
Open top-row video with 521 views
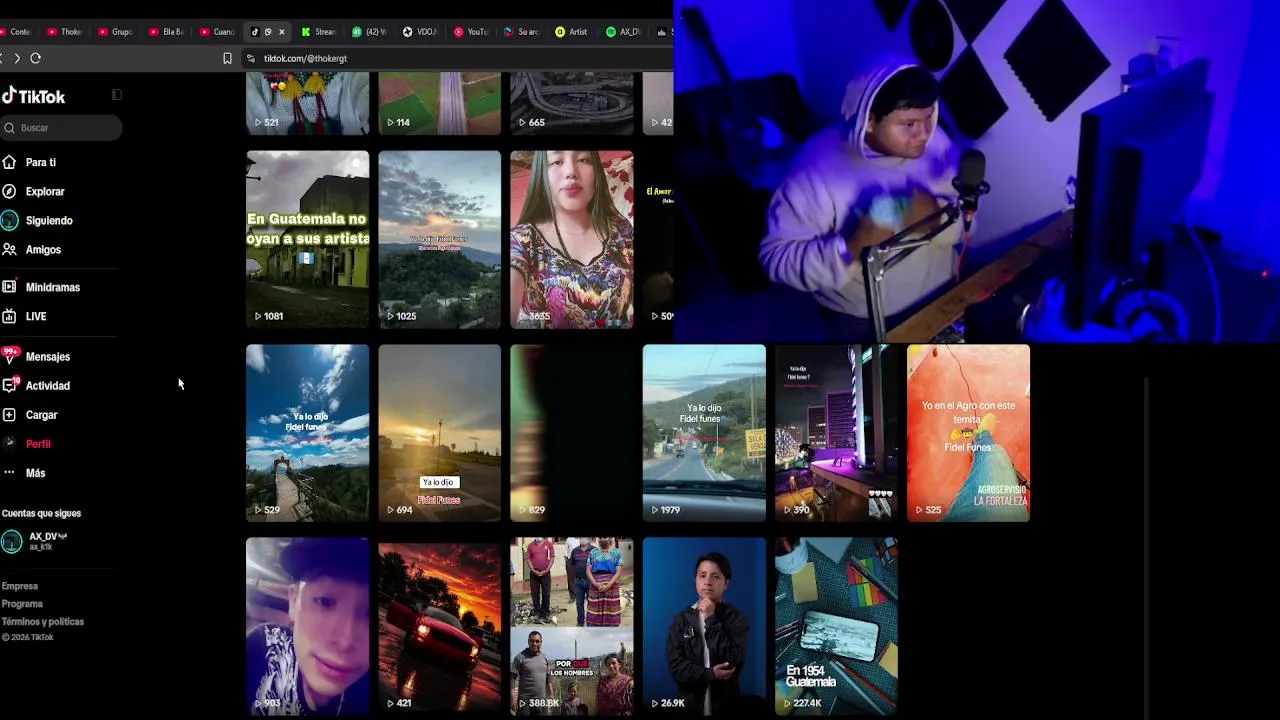(308, 104)
